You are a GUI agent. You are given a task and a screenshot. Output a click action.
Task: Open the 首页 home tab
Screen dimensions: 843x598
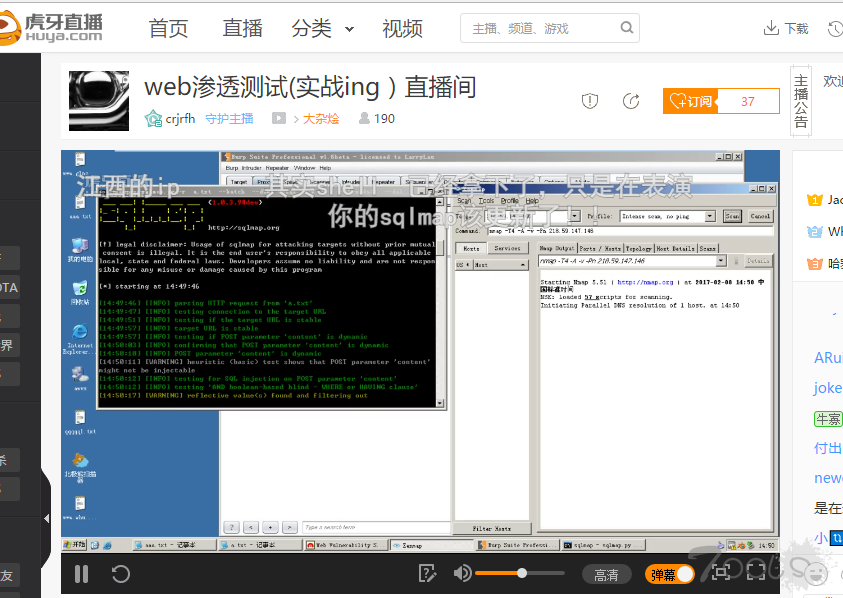pyautogui.click(x=168, y=29)
